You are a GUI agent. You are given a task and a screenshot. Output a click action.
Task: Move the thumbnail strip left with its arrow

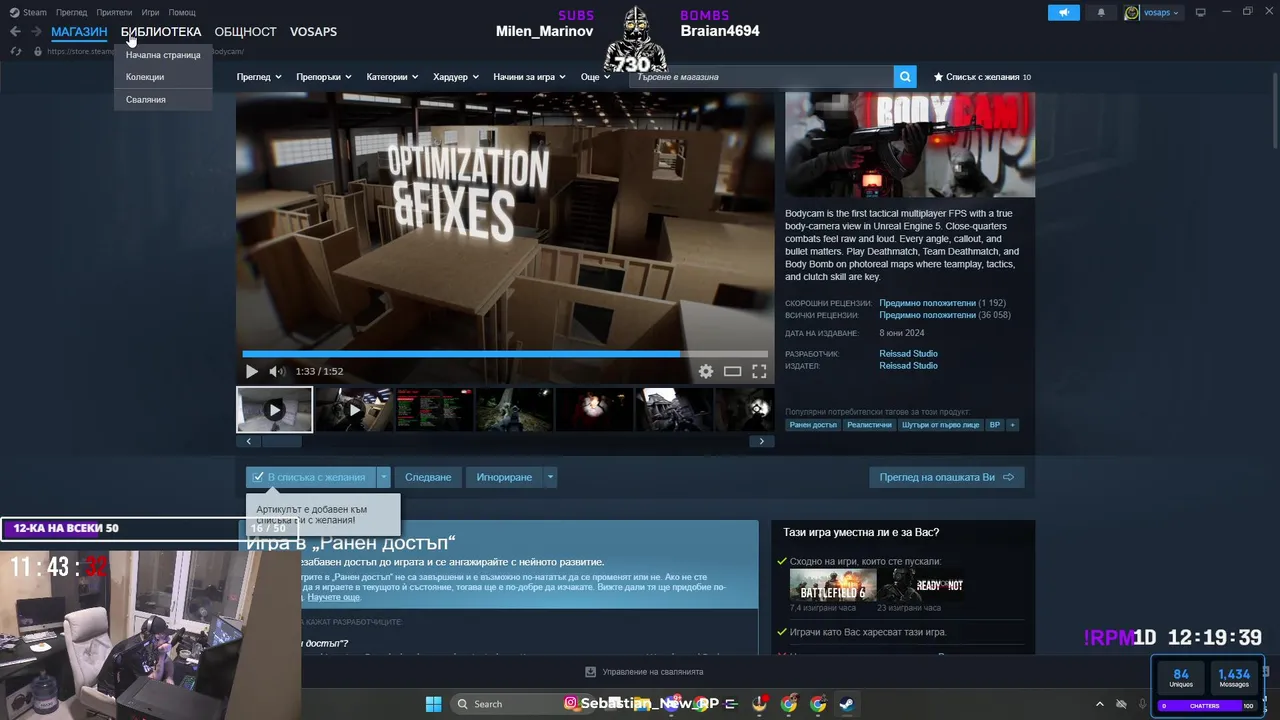pyautogui.click(x=248, y=441)
